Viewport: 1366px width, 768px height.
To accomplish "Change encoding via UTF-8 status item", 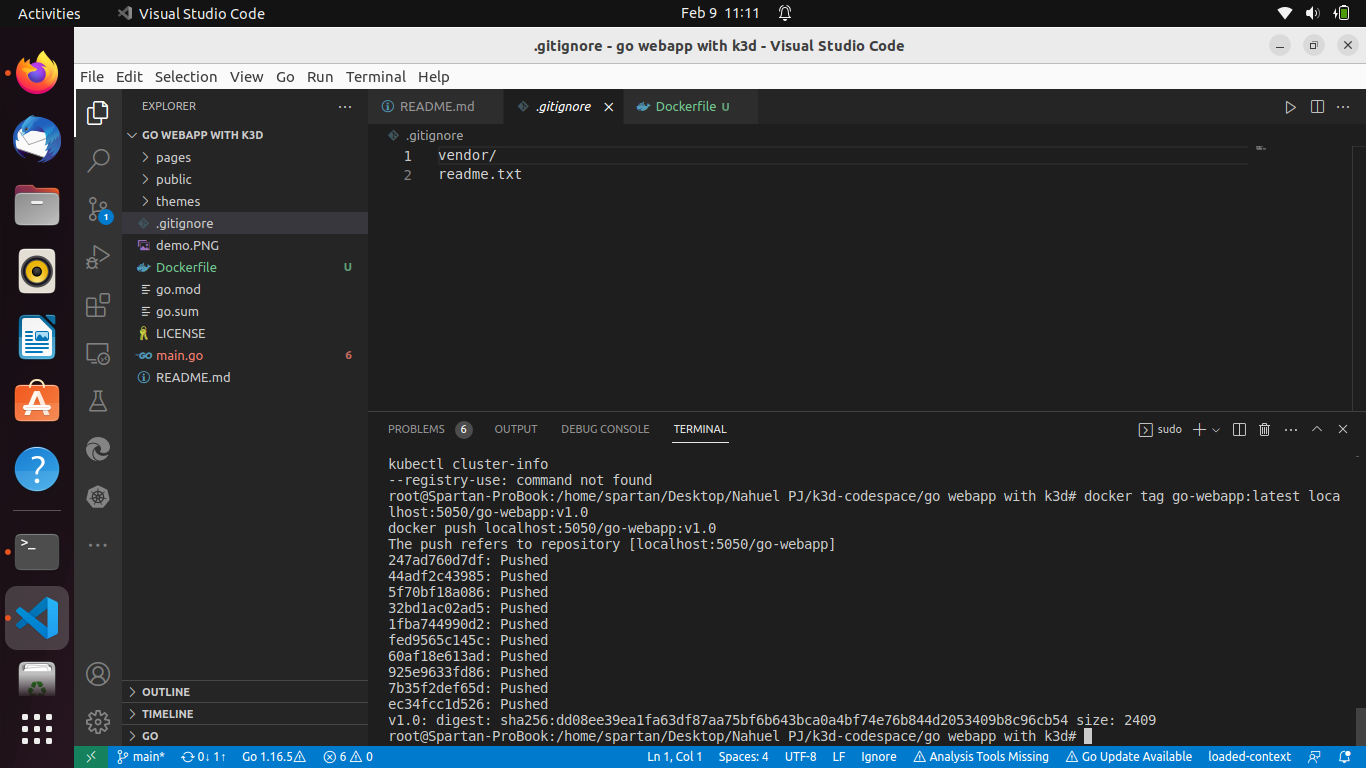I will tap(801, 757).
